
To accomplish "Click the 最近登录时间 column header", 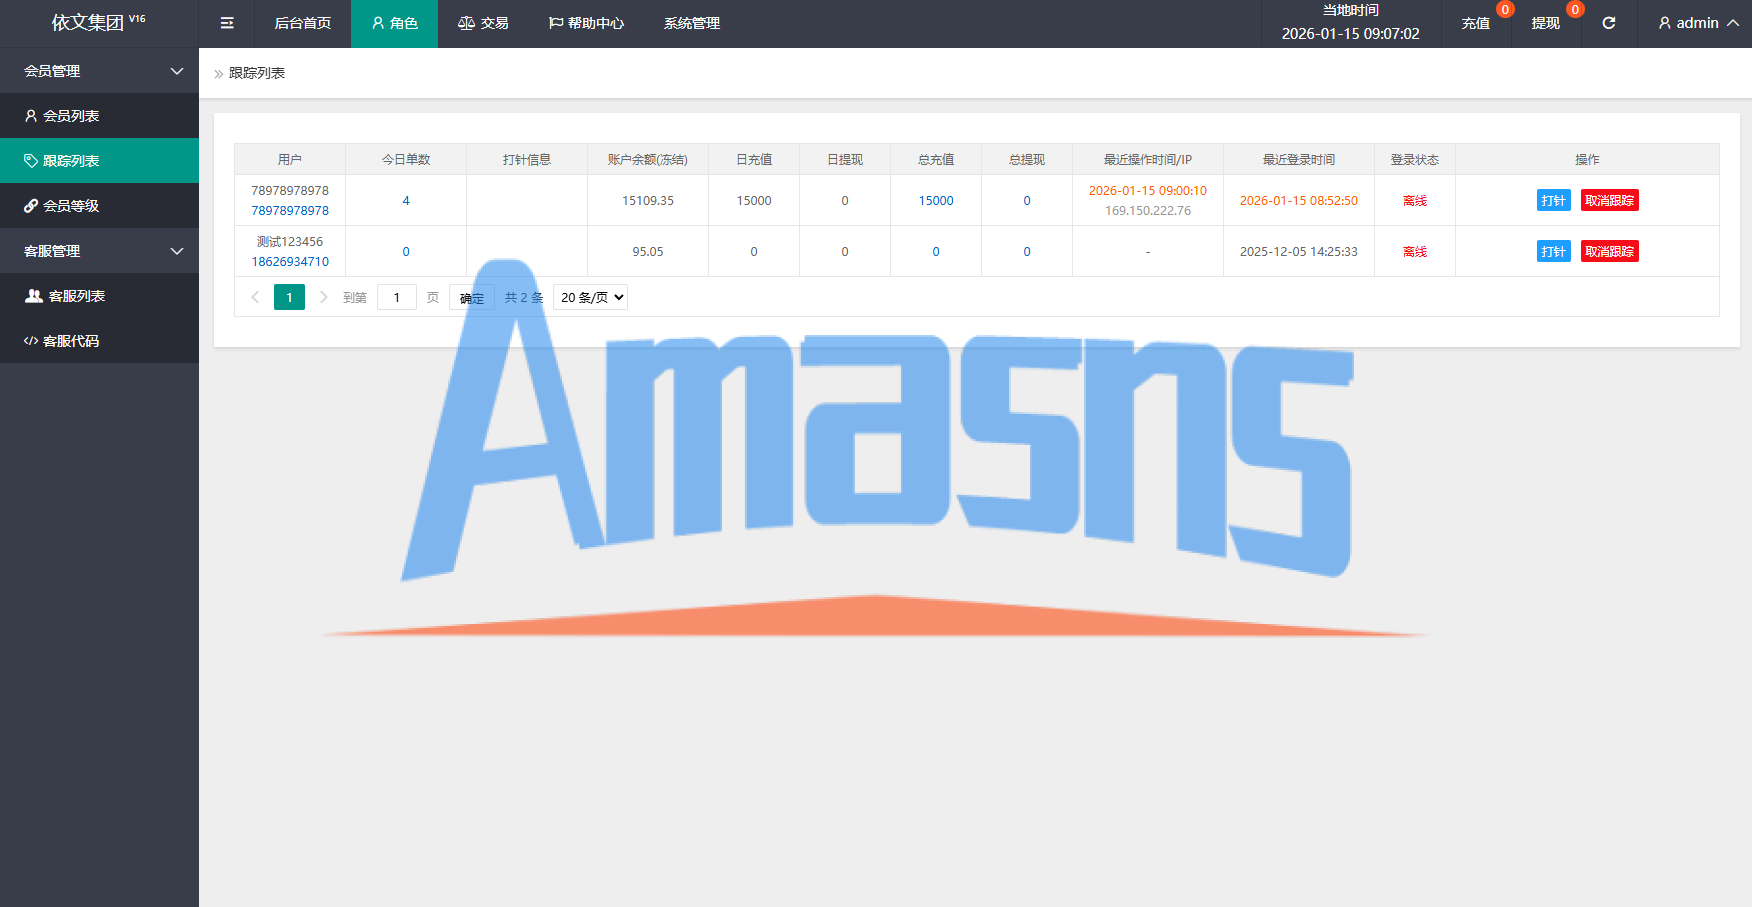I will 1299,160.
